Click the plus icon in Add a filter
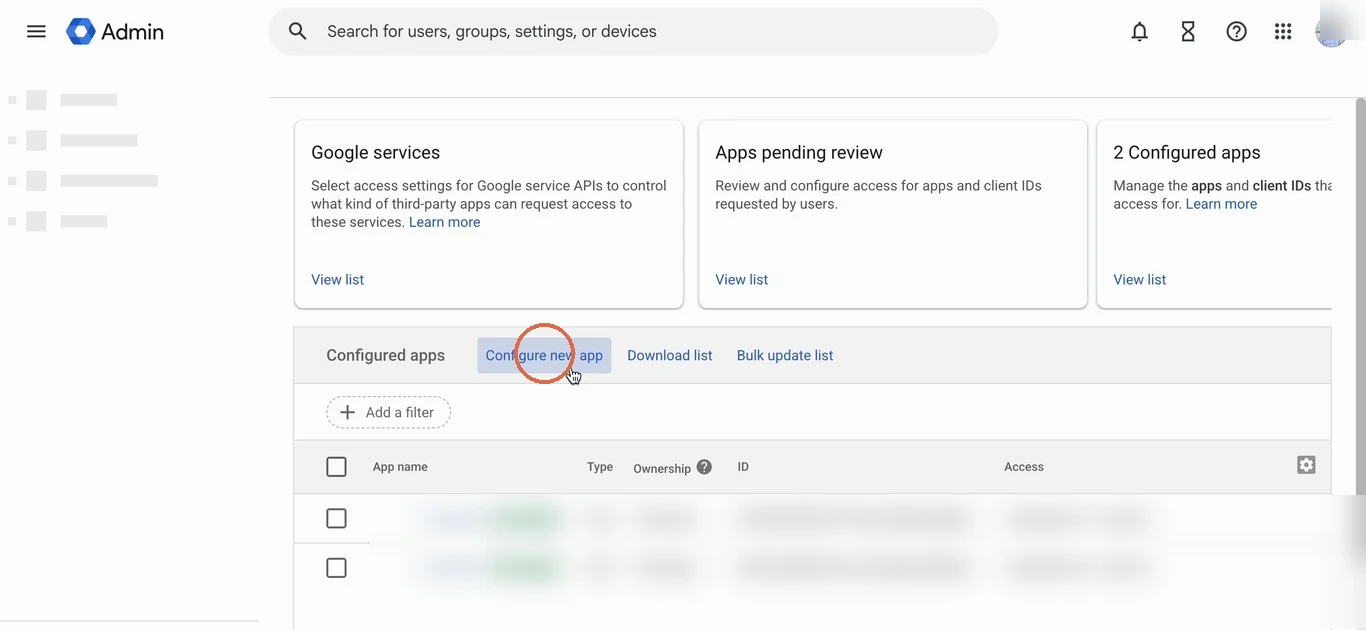 (x=347, y=412)
